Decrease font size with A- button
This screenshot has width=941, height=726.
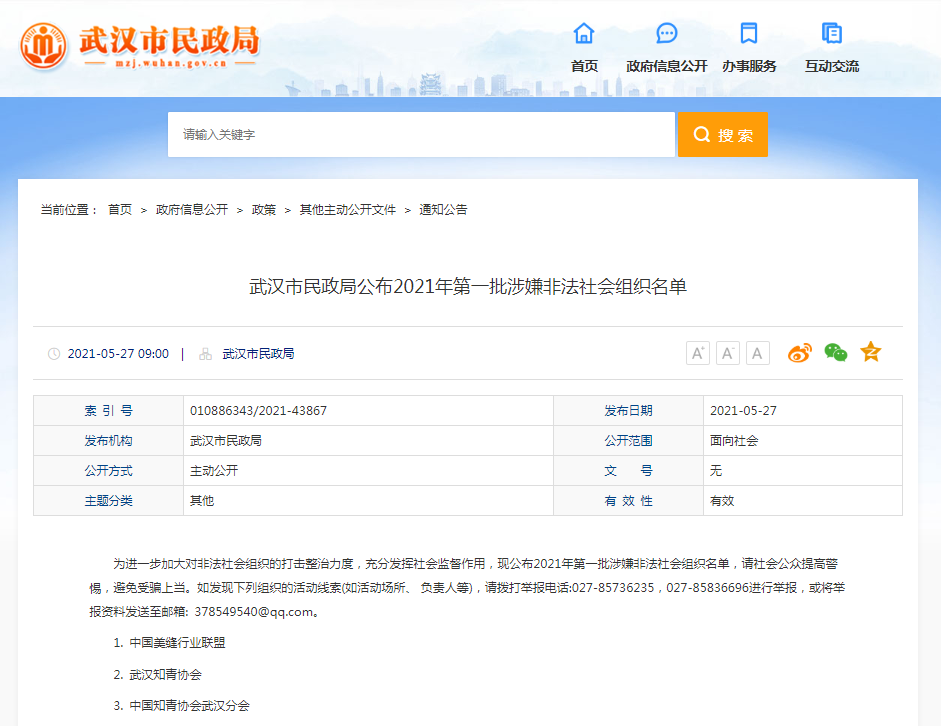728,353
